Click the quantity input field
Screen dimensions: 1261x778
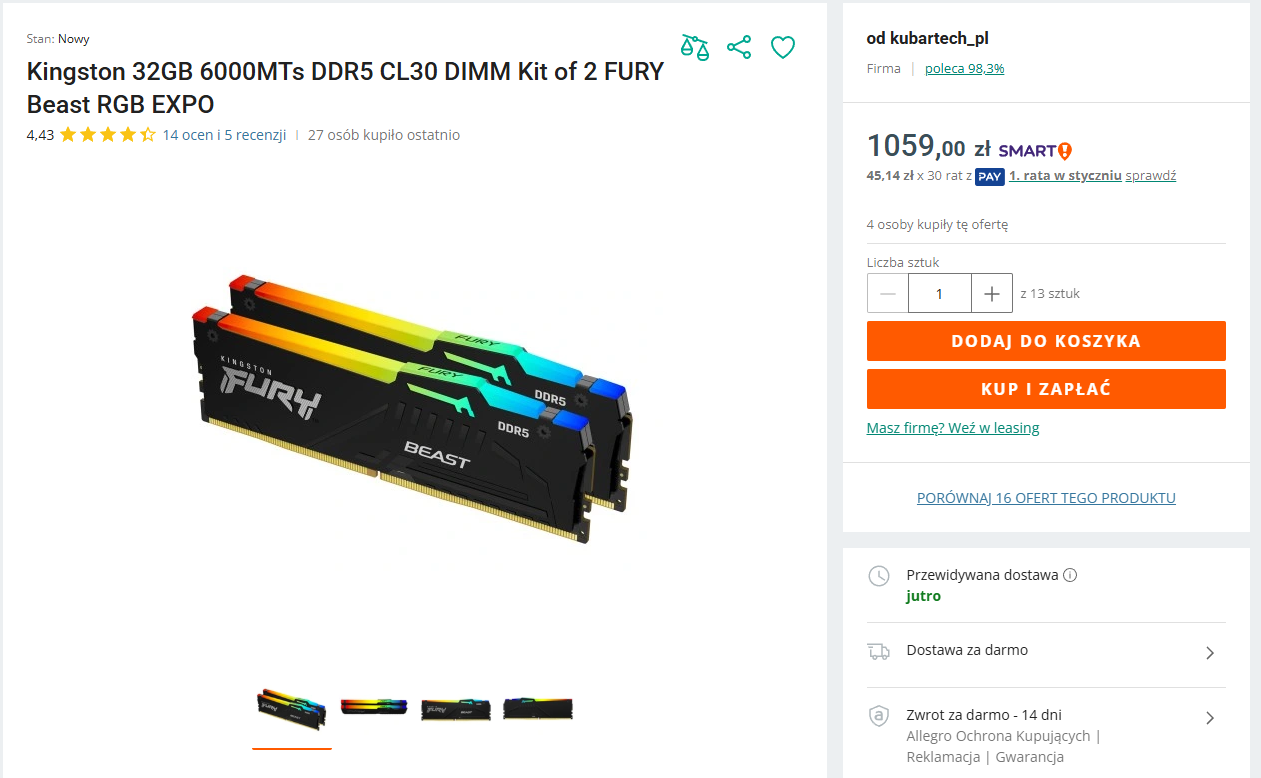coord(940,293)
